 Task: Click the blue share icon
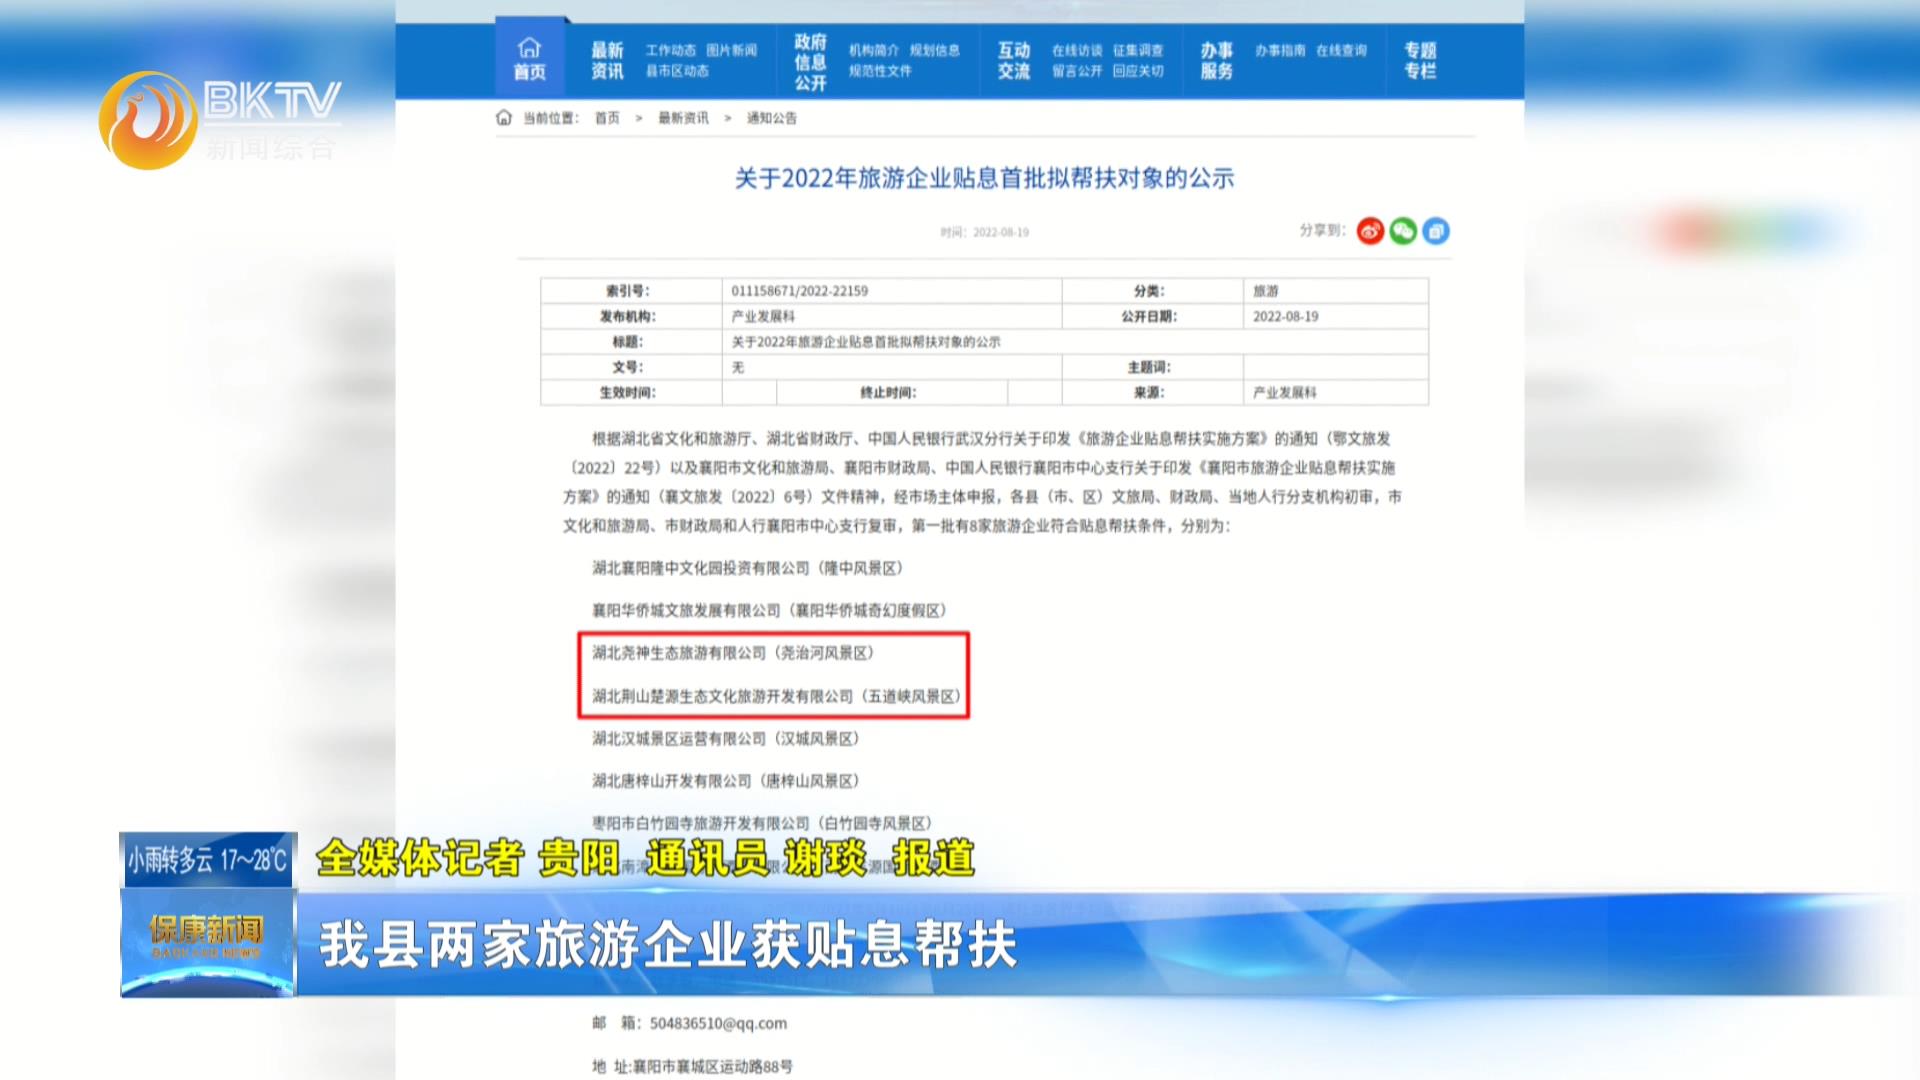click(x=1436, y=231)
